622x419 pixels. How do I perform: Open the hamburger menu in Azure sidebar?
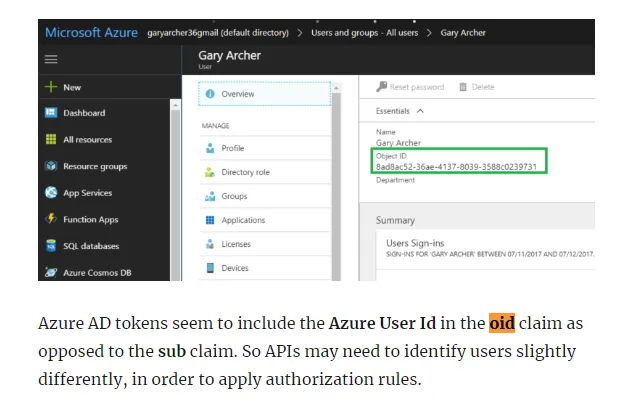coord(51,59)
